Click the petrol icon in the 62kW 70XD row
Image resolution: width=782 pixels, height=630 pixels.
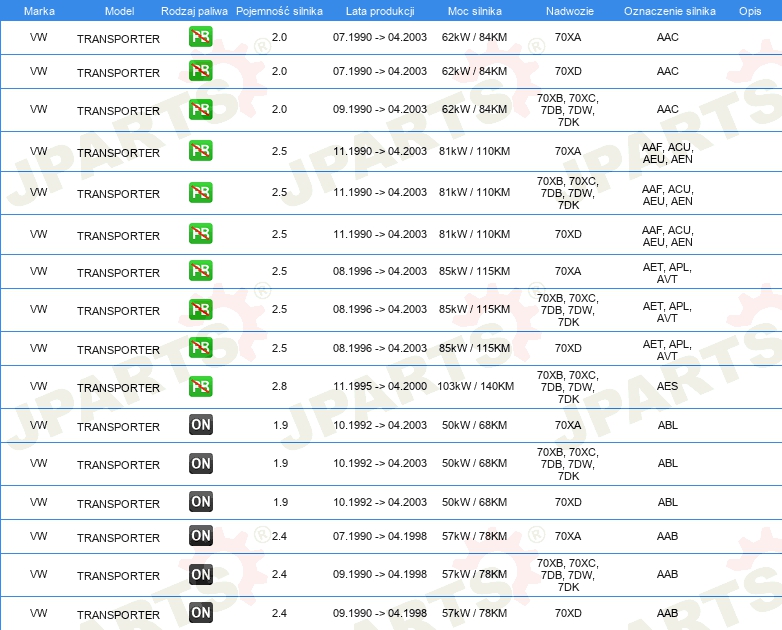click(x=200, y=71)
